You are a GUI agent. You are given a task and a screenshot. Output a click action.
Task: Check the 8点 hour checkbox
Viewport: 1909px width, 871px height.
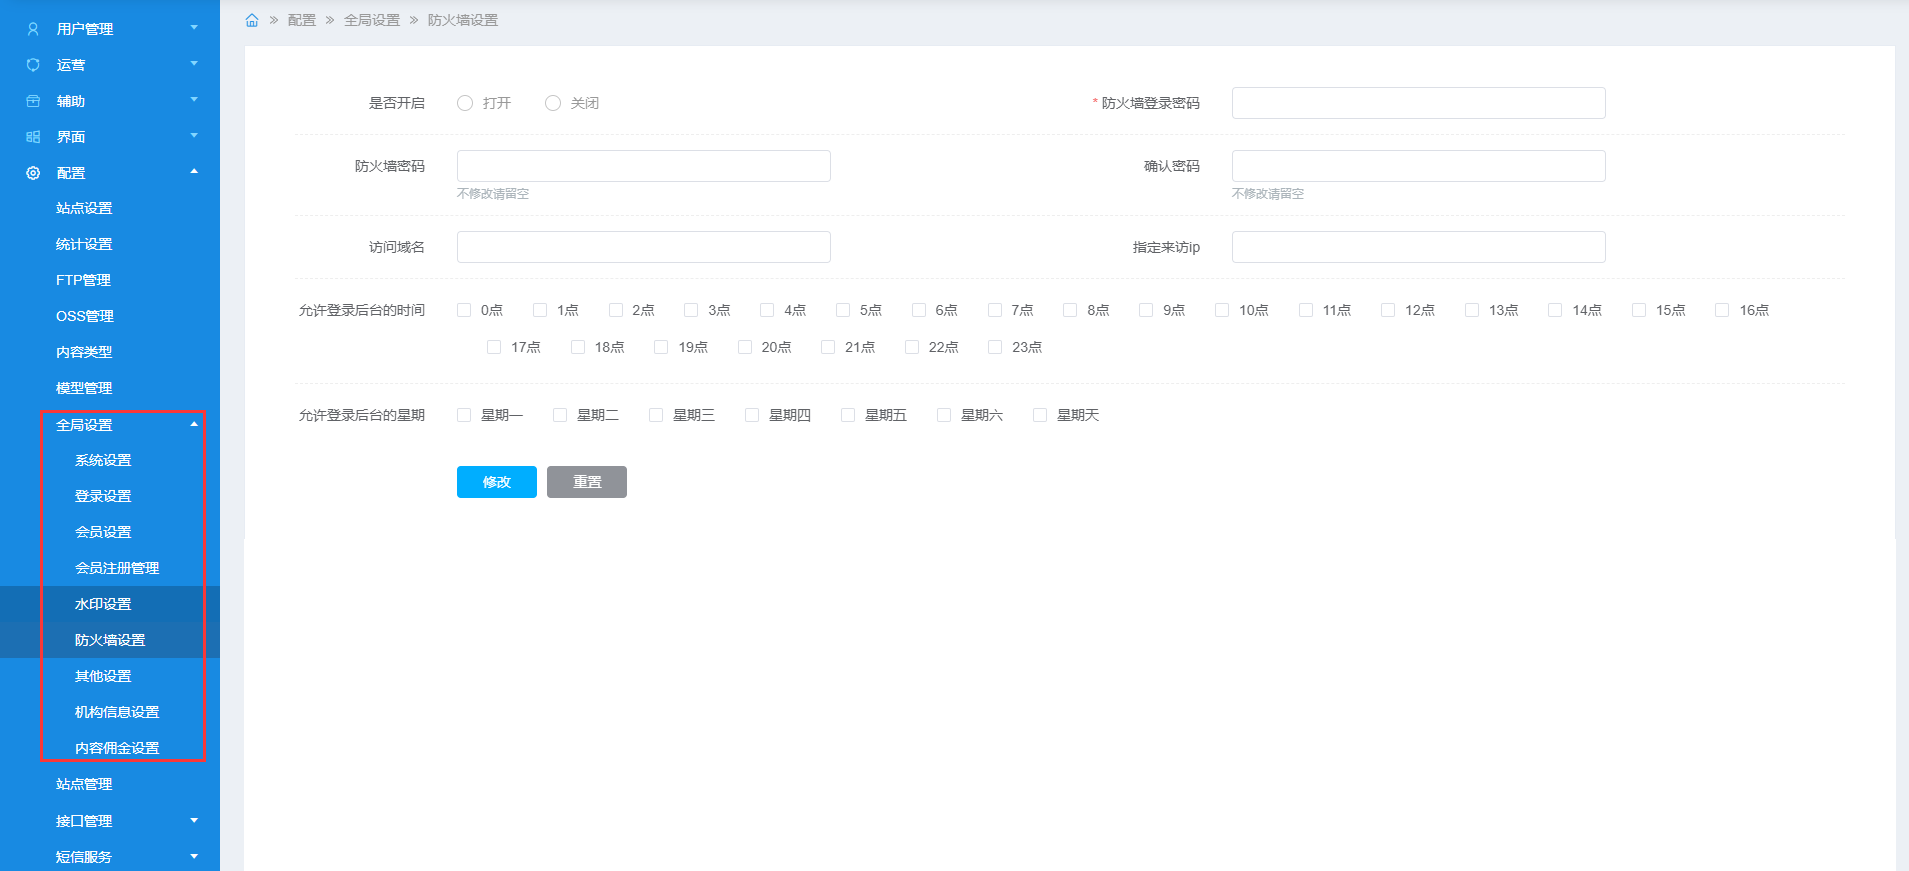[1070, 310]
